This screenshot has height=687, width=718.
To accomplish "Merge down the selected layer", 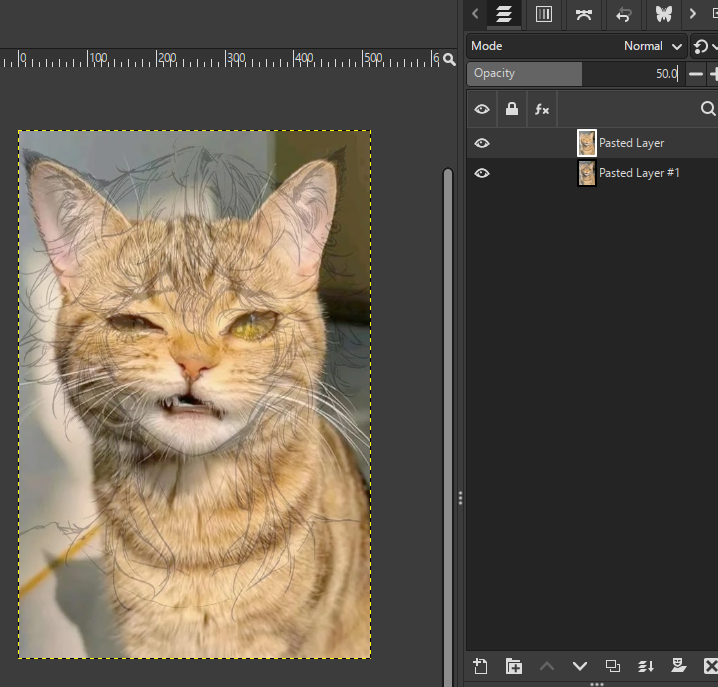I will click(646, 666).
